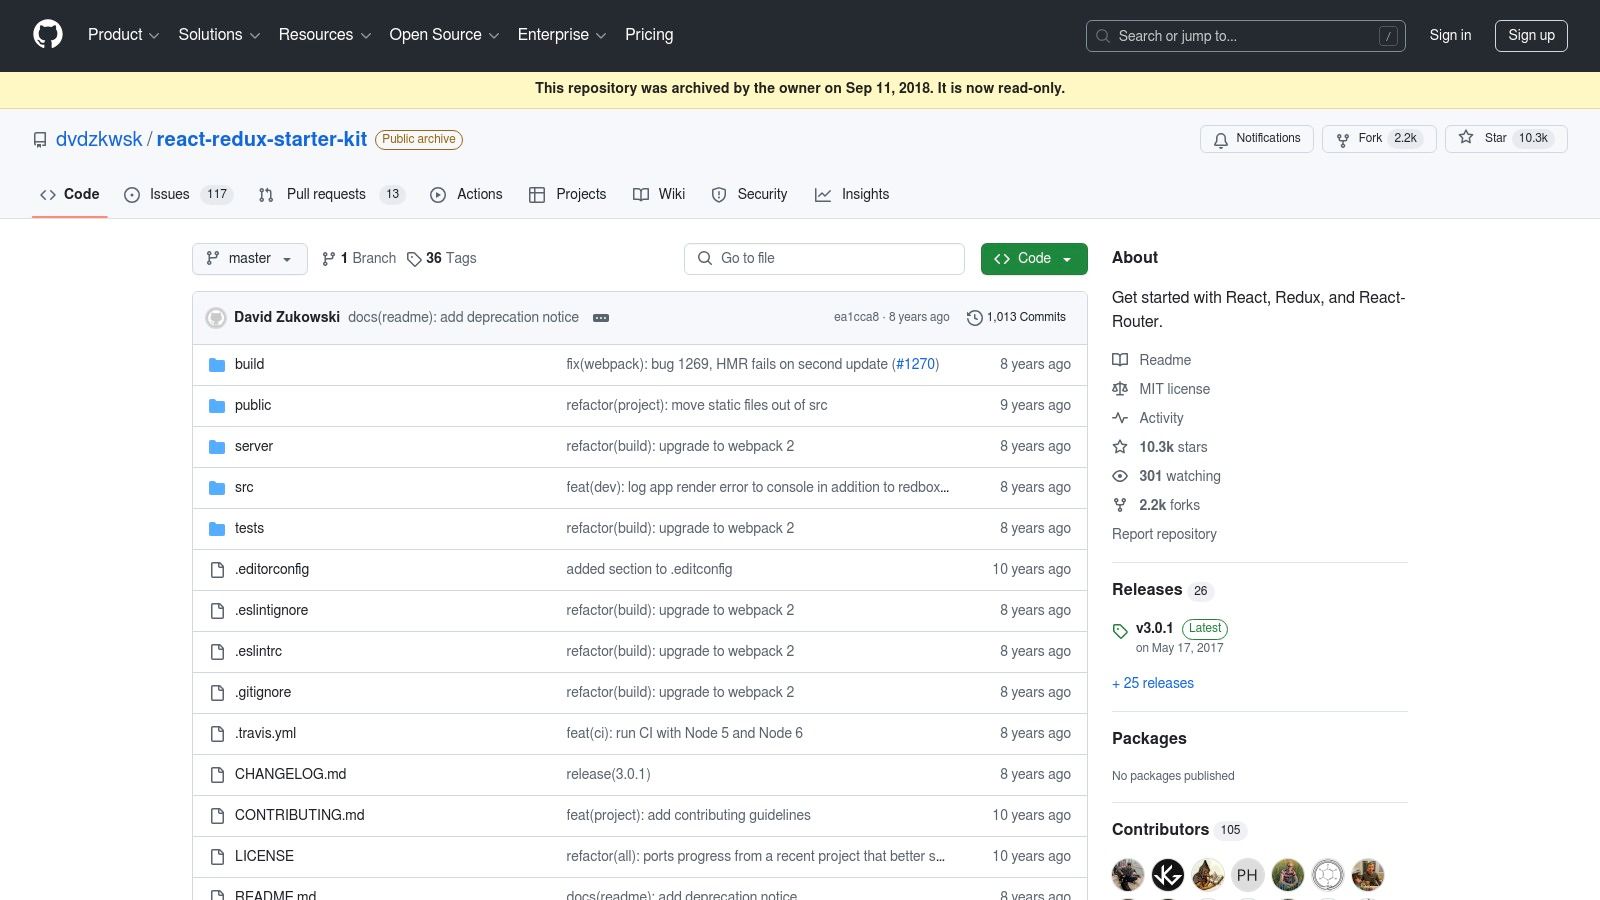Image resolution: width=1600 pixels, height=900 pixels.
Task: Click the tag icon beside 36 Tags
Action: pyautogui.click(x=414, y=259)
